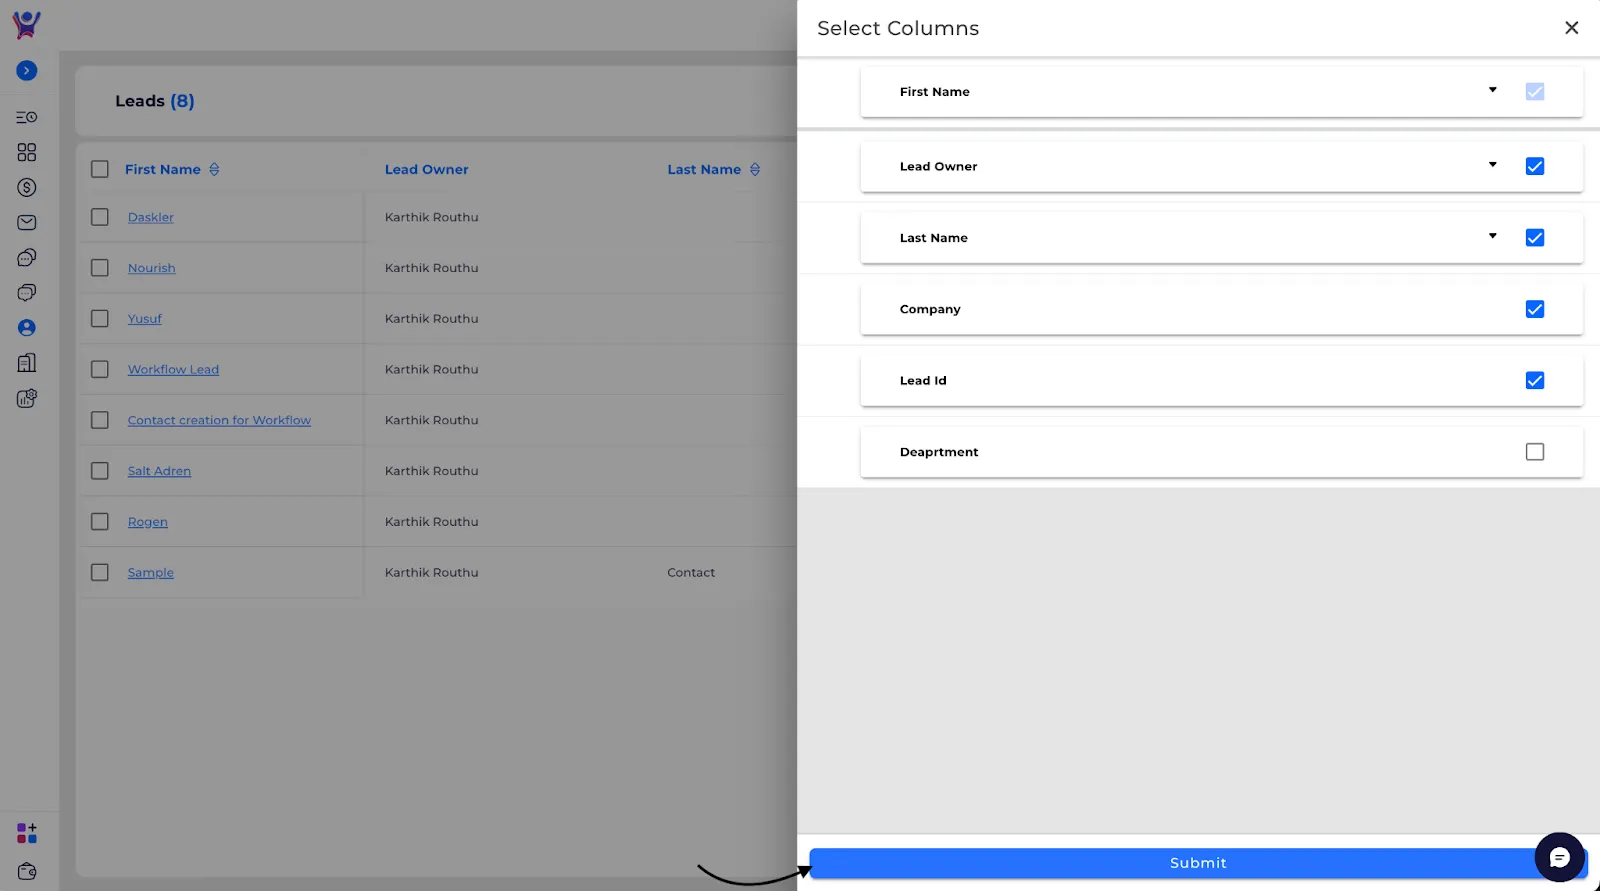Open the reports settings icon
Viewport: 1600px width, 891px height.
(27, 398)
